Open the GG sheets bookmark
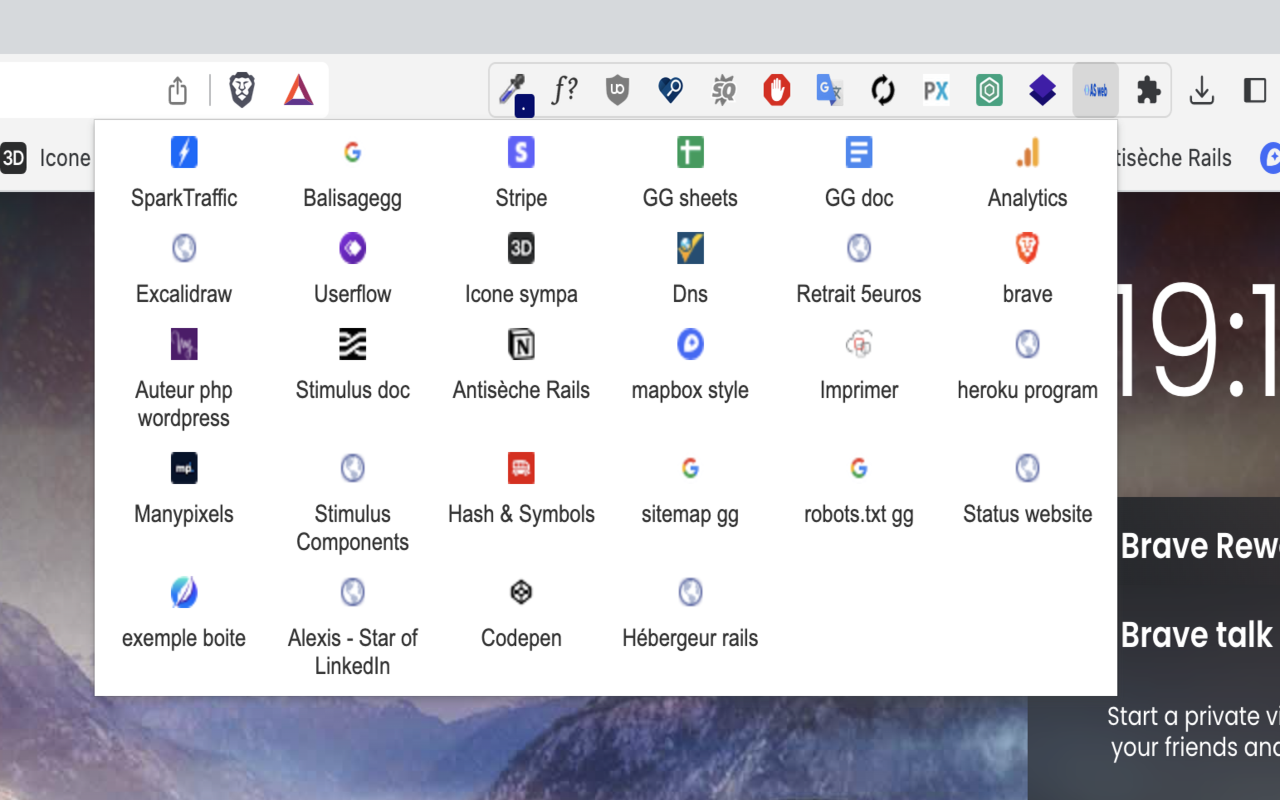The width and height of the screenshot is (1280, 800). (689, 170)
